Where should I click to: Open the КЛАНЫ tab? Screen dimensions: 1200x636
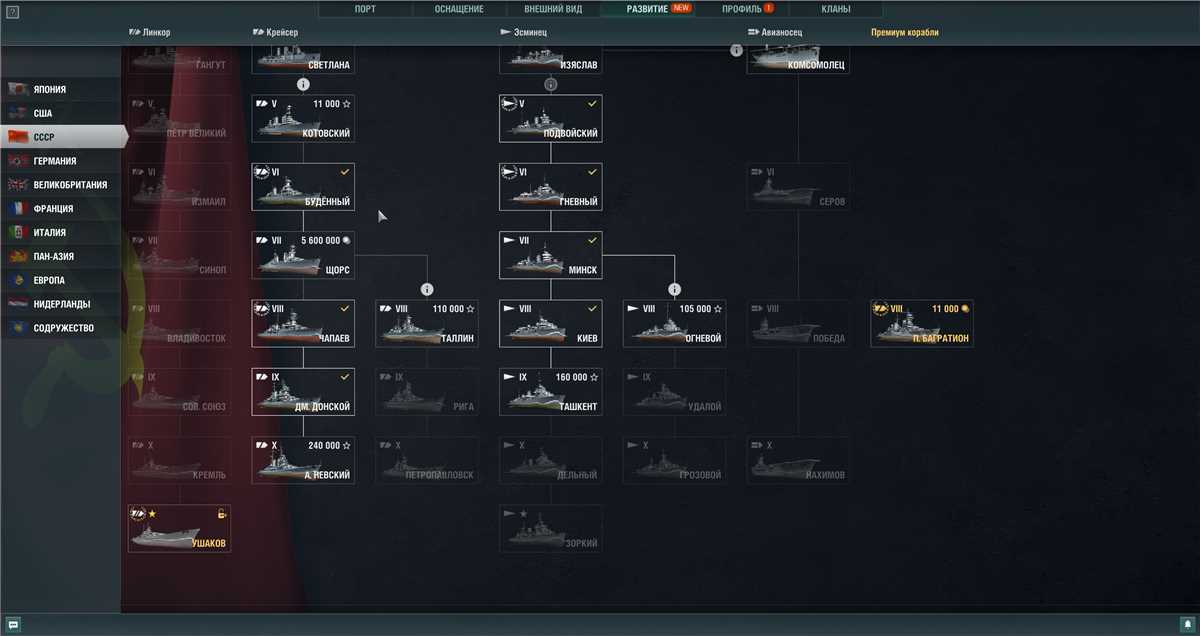(x=835, y=9)
